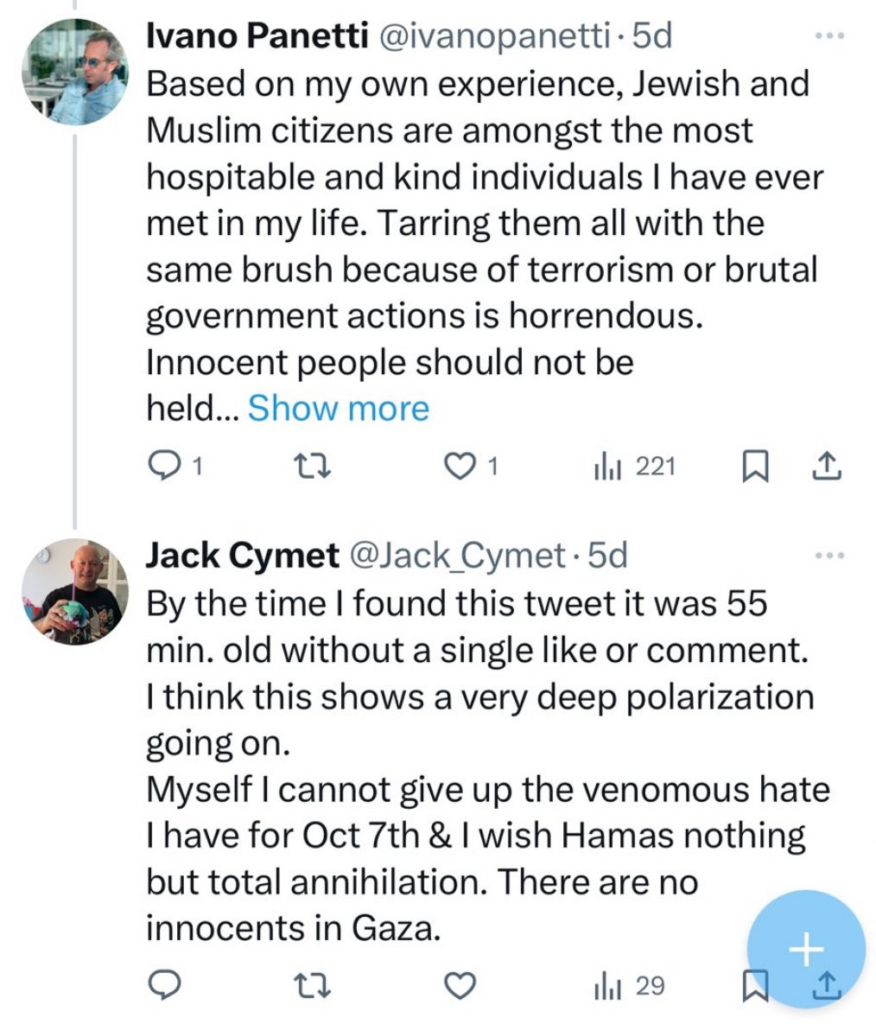Image resolution: width=876 pixels, height=1024 pixels.
Task: Open the reply icon on Ivano Panetti's tweet
Action: (163, 465)
